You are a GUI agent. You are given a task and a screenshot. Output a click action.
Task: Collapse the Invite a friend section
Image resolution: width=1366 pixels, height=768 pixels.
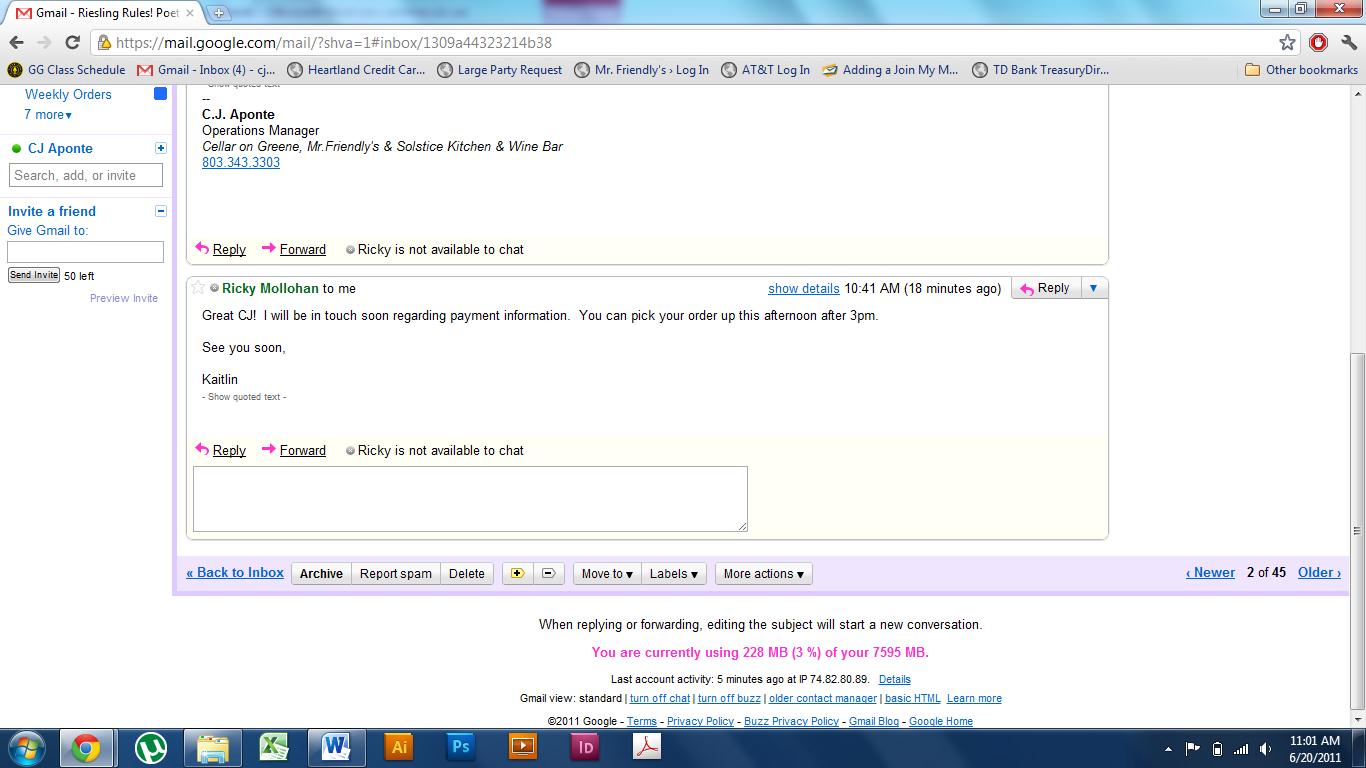click(160, 211)
